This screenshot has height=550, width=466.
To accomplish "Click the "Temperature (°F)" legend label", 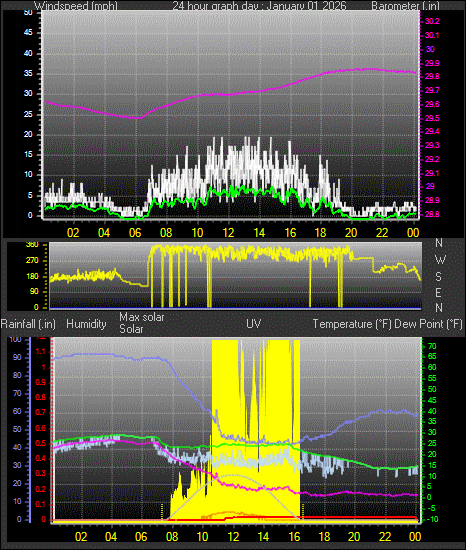I will click(x=352, y=324).
